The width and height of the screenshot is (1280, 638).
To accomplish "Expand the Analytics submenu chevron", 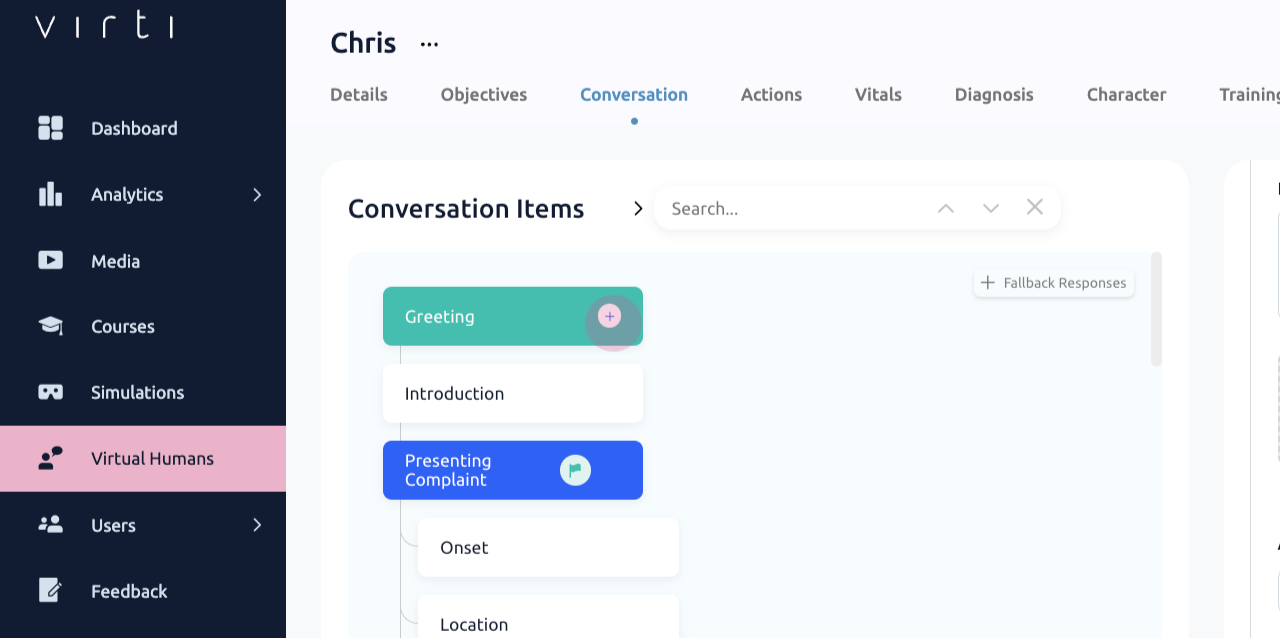I will [x=257, y=194].
